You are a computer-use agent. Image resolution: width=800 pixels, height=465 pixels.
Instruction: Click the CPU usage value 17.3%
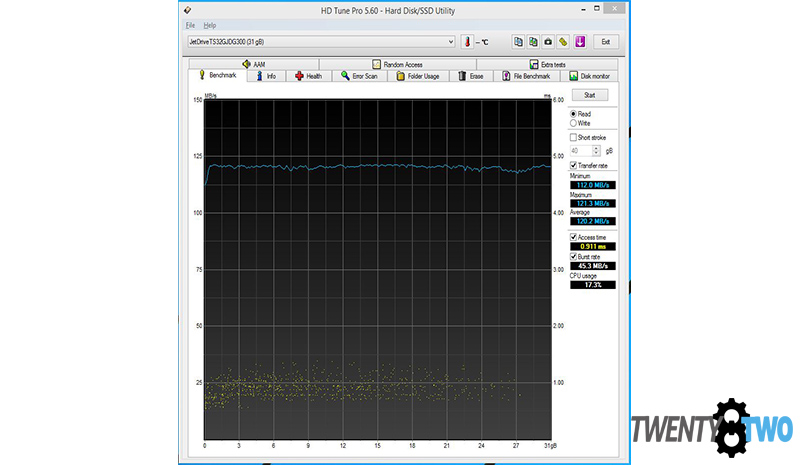[x=592, y=285]
